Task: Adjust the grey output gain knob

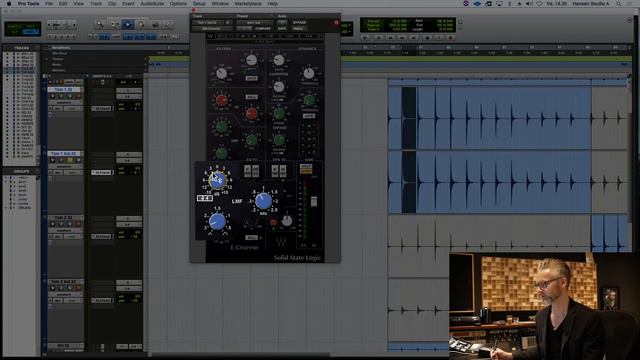Action: 287,220
